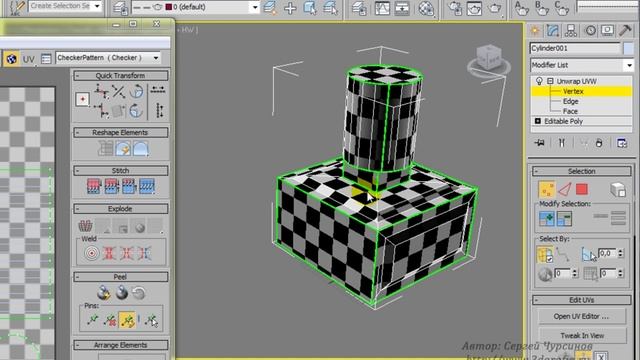The width and height of the screenshot is (640, 360).
Task: Click the first Stitch icon
Action: tap(93, 186)
